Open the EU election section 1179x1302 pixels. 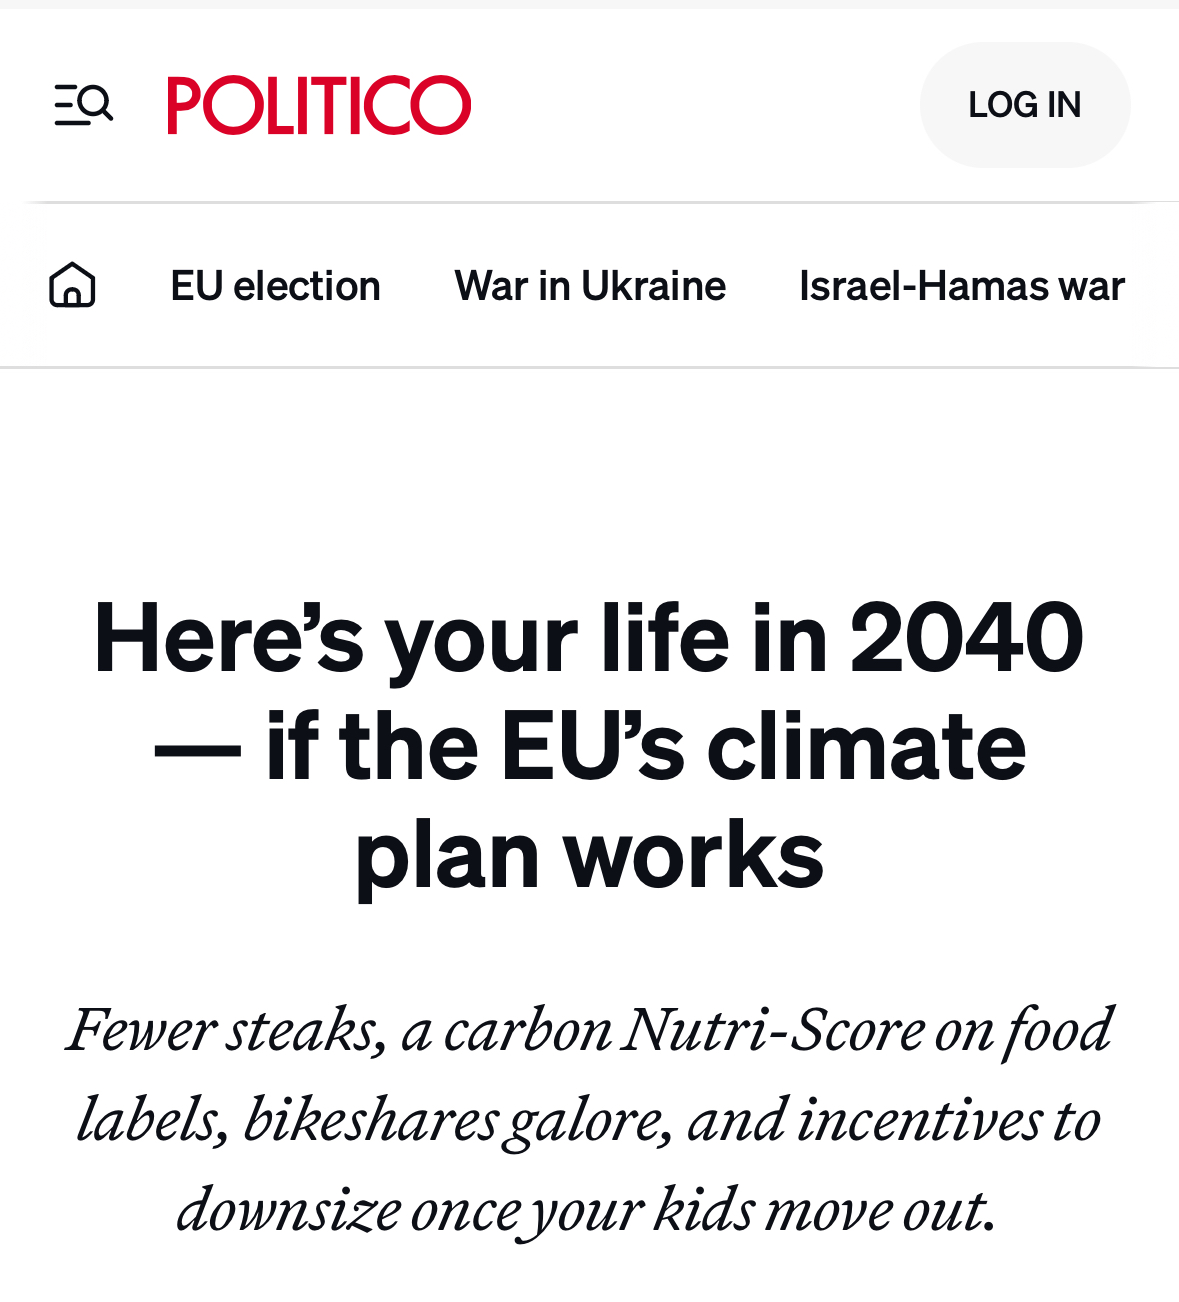(x=275, y=286)
